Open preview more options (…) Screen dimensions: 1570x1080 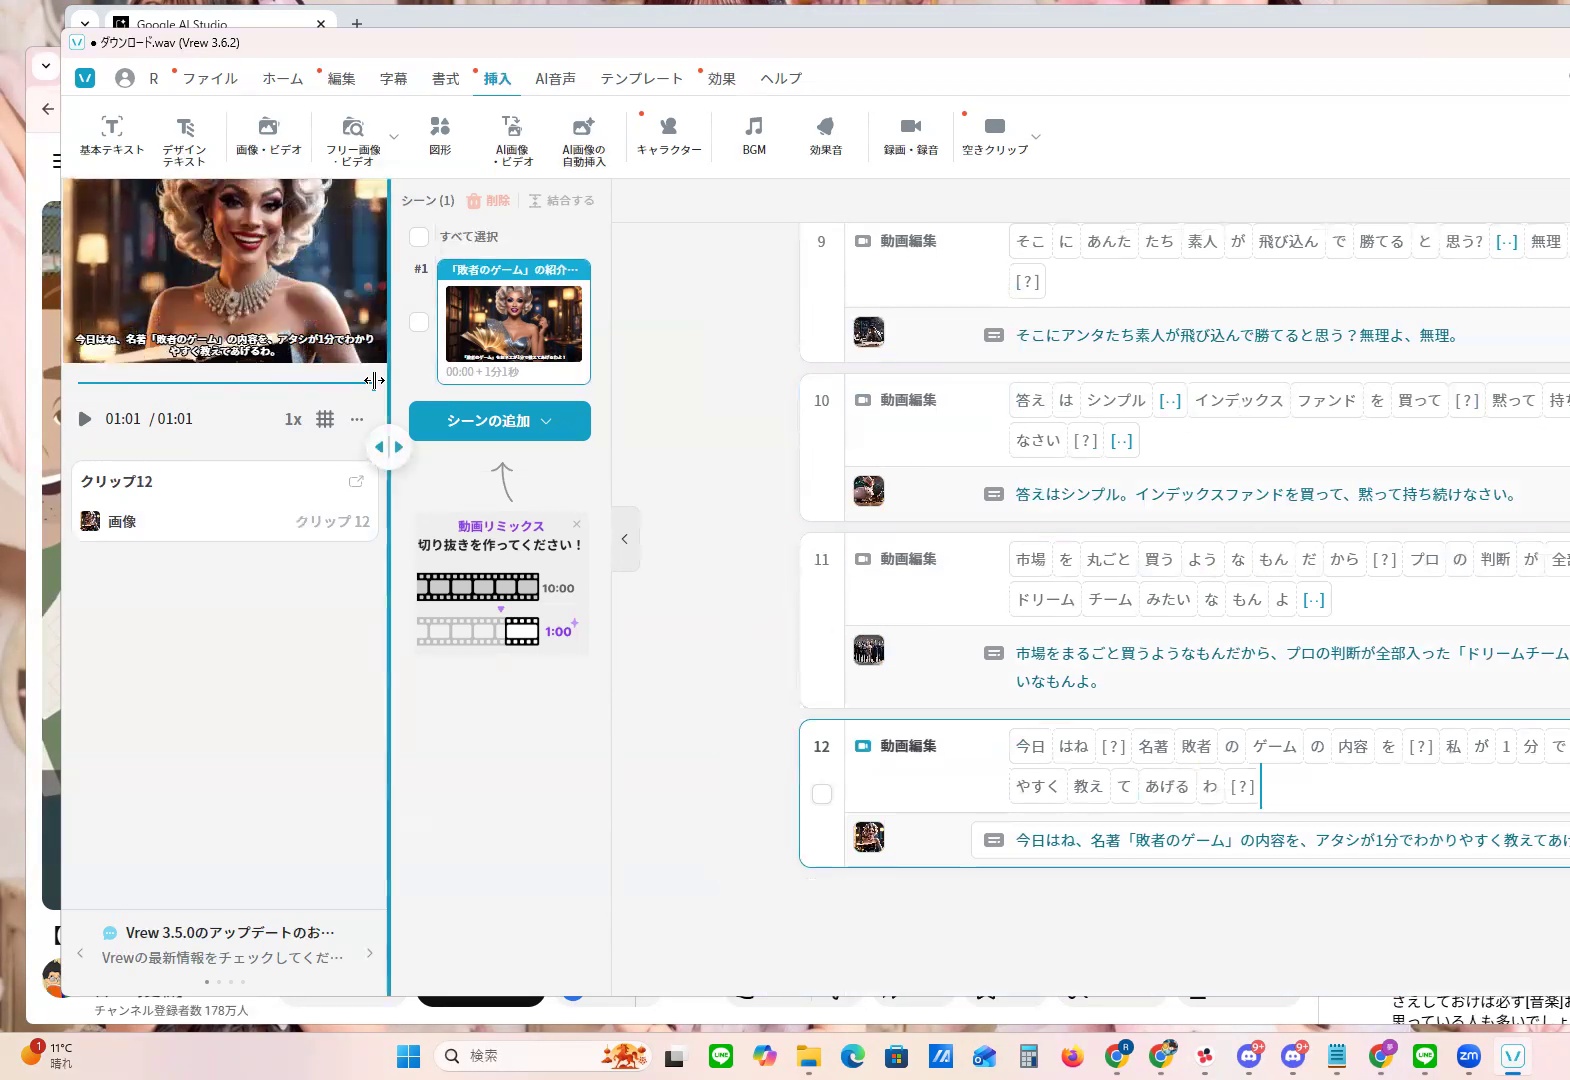pos(357,419)
